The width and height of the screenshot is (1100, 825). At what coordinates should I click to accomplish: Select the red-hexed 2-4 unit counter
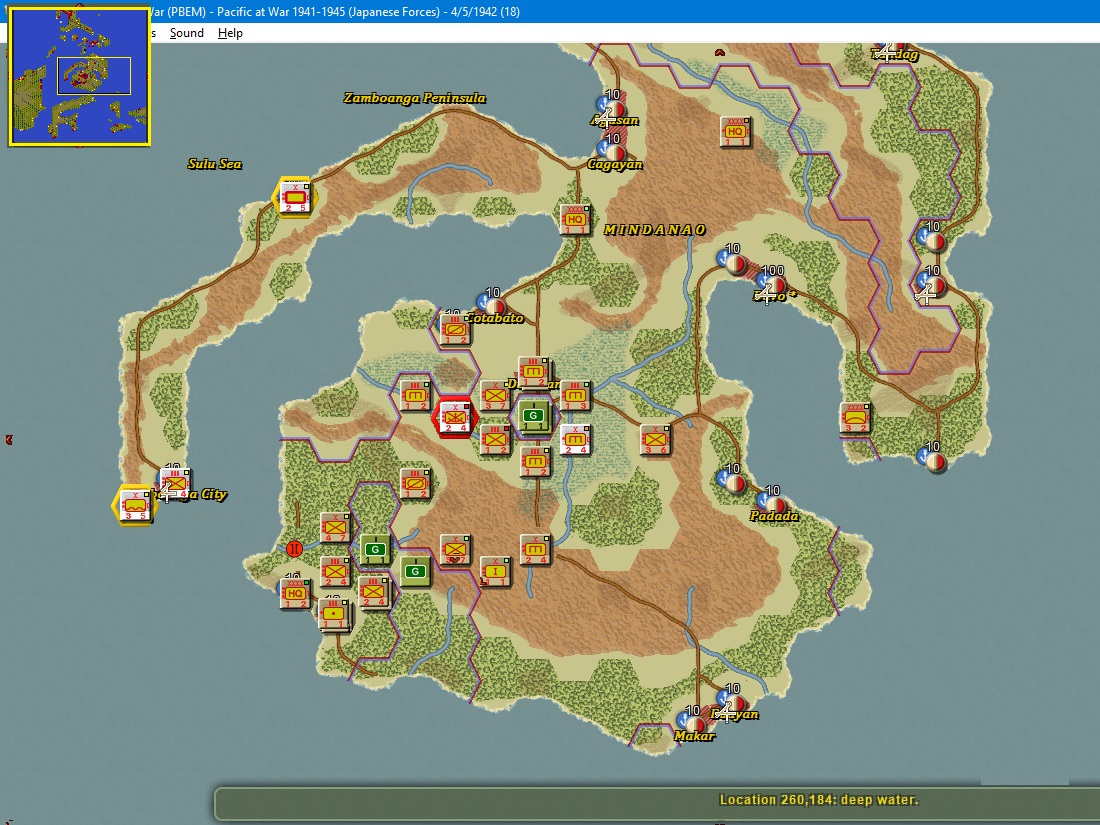click(455, 418)
